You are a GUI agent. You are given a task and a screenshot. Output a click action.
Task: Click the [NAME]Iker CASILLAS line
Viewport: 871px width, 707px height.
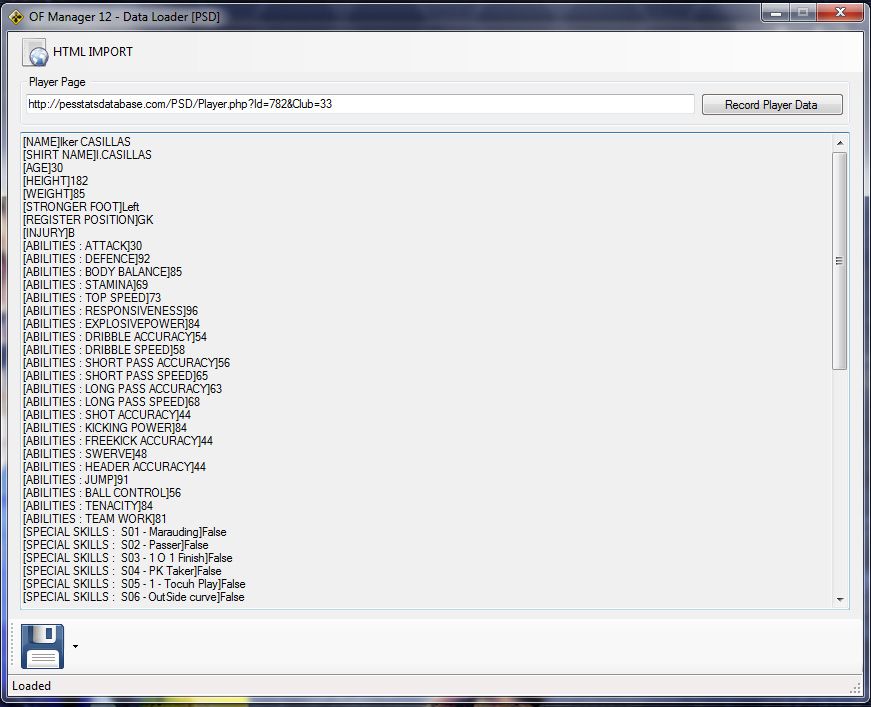click(x=77, y=142)
